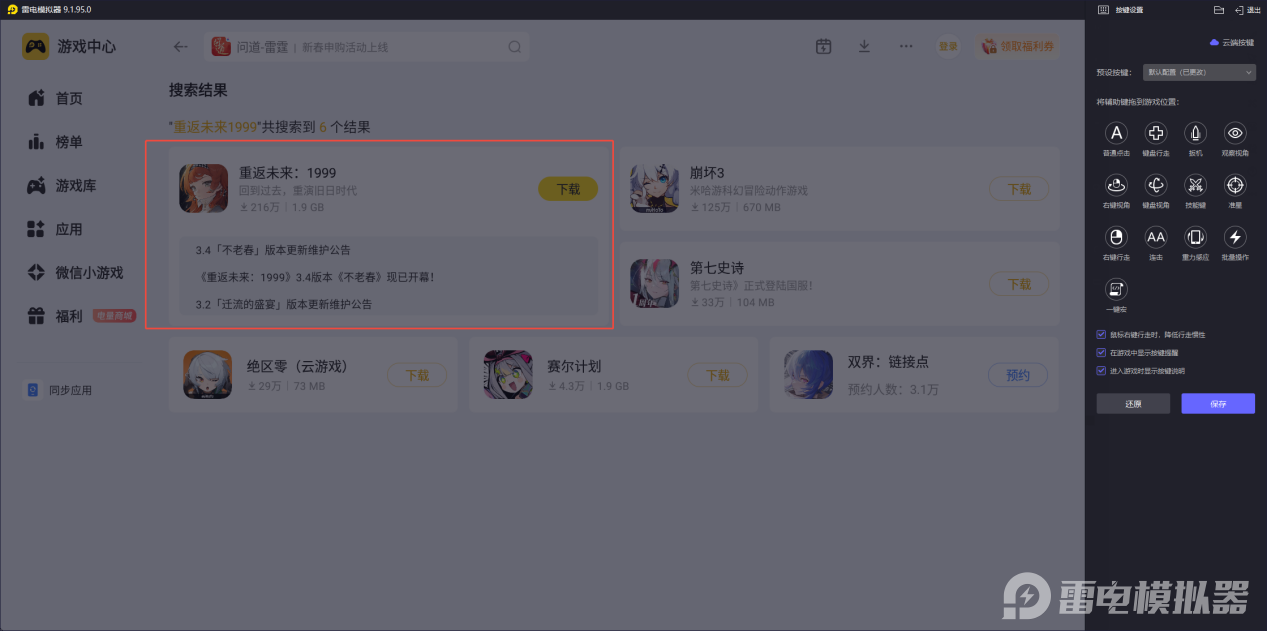This screenshot has height=631, width=1267.
Task: Select the 连击 AA combo icon
Action: coord(1156,237)
